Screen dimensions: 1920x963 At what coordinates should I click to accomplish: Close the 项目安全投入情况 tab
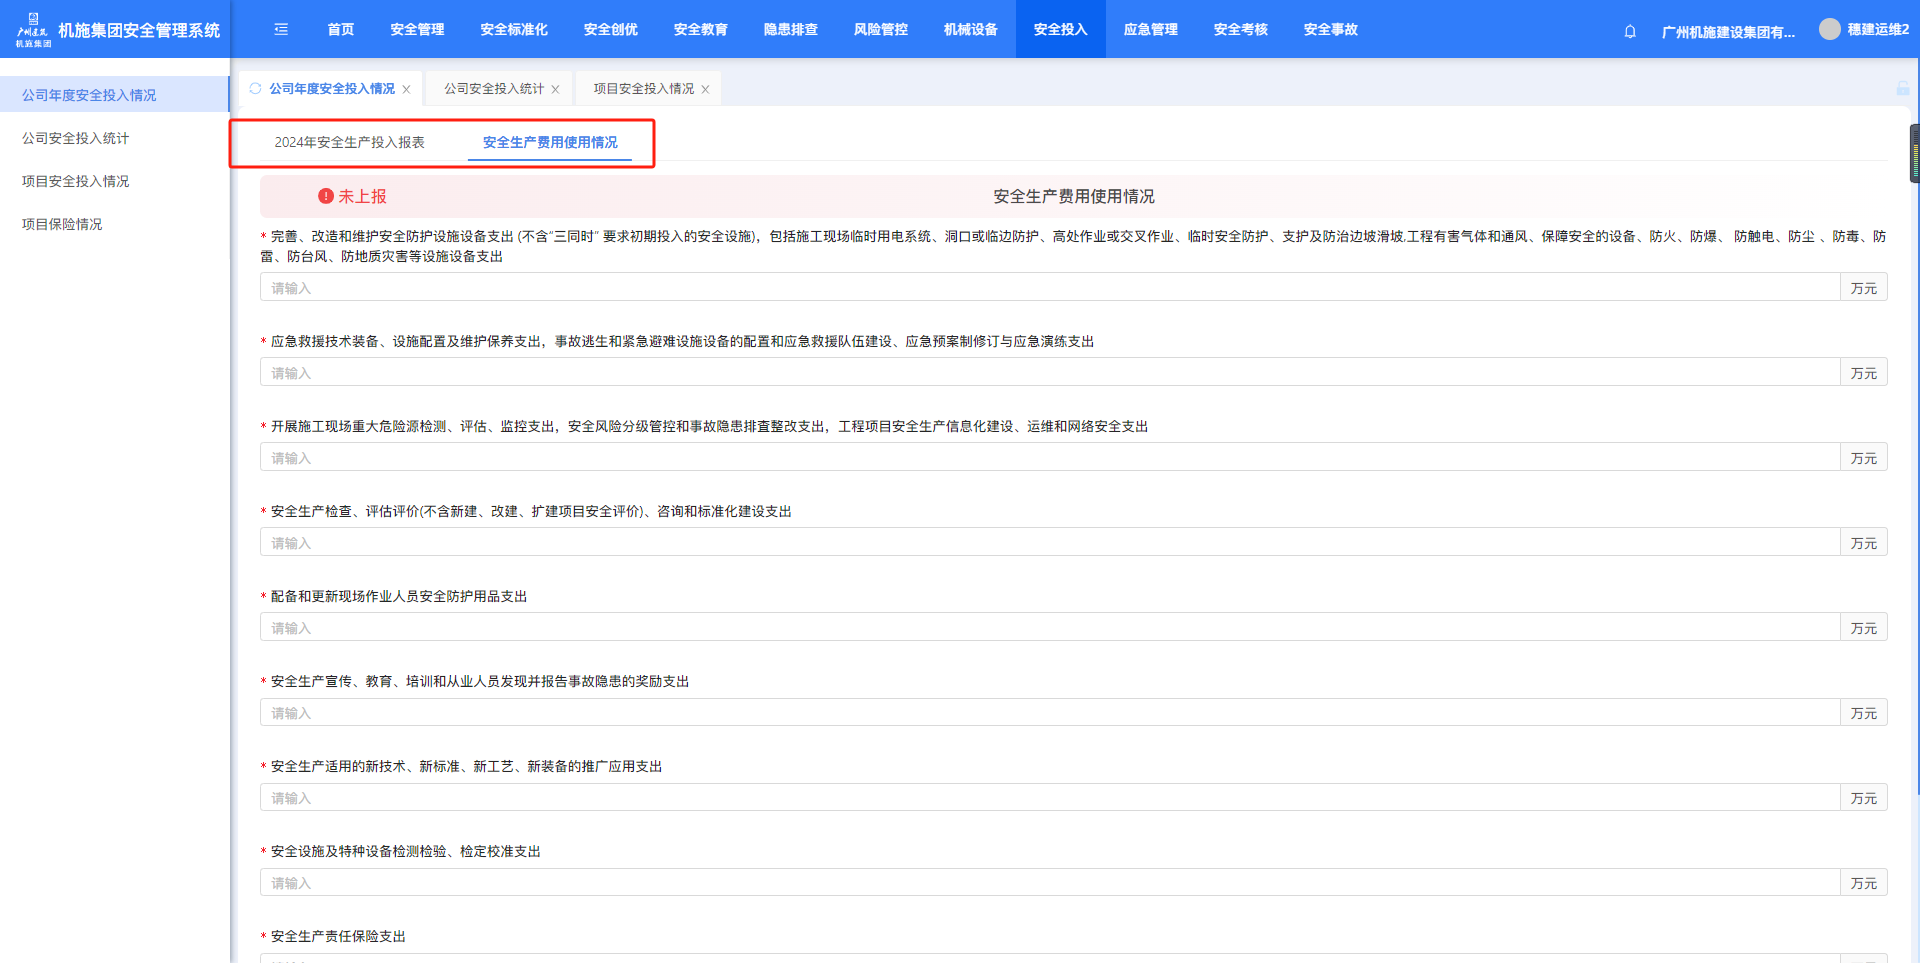click(706, 90)
